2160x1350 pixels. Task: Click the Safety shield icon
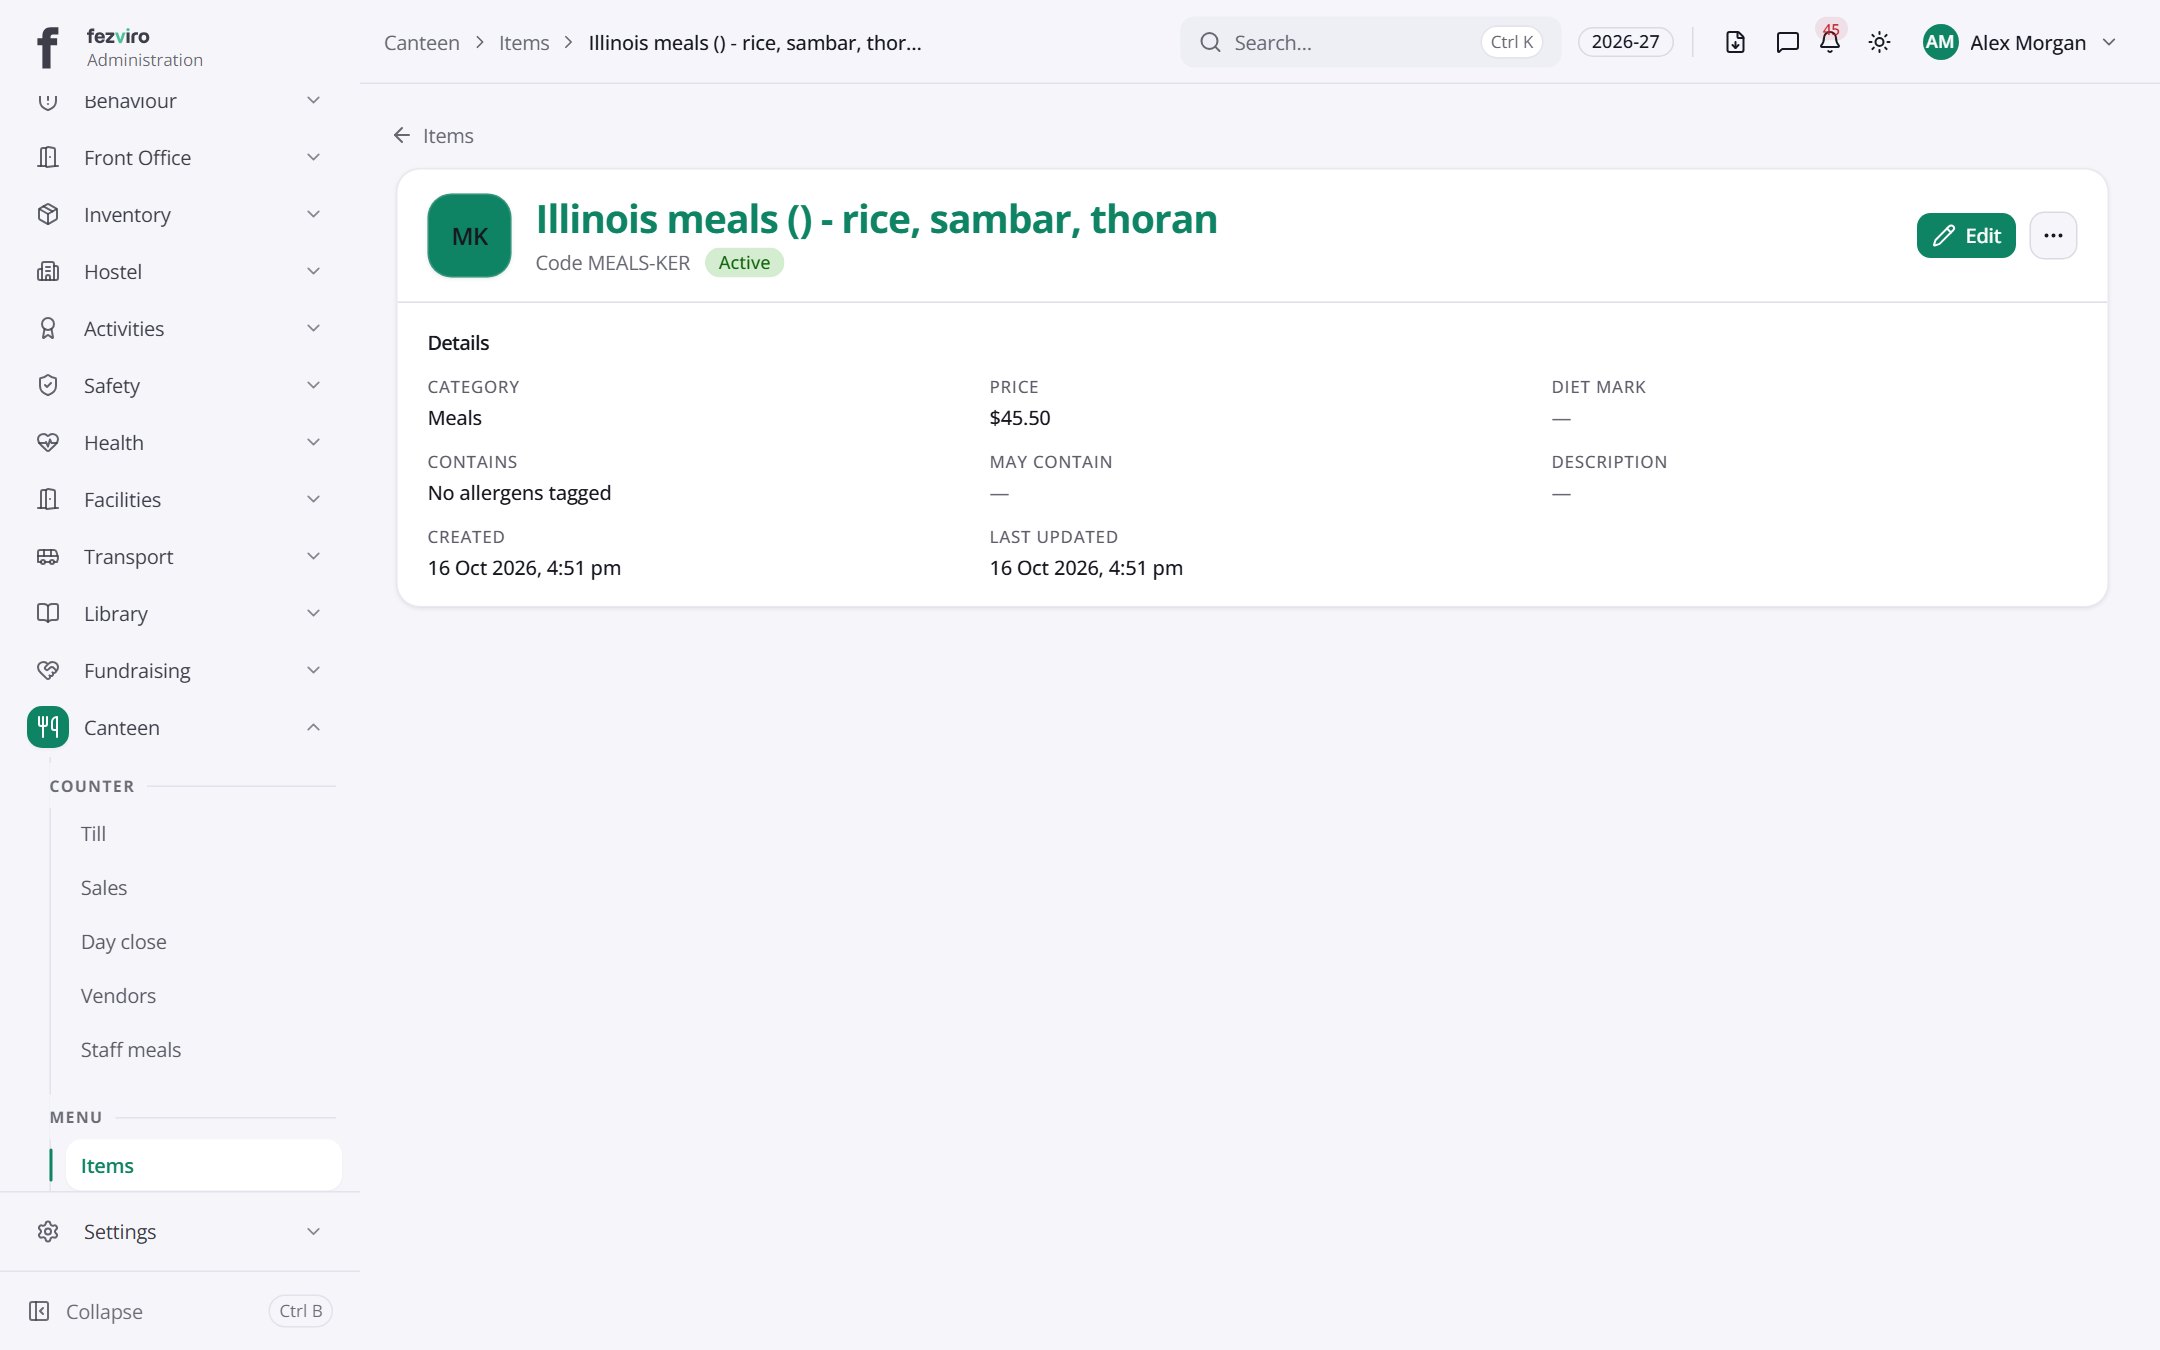pyautogui.click(x=48, y=385)
